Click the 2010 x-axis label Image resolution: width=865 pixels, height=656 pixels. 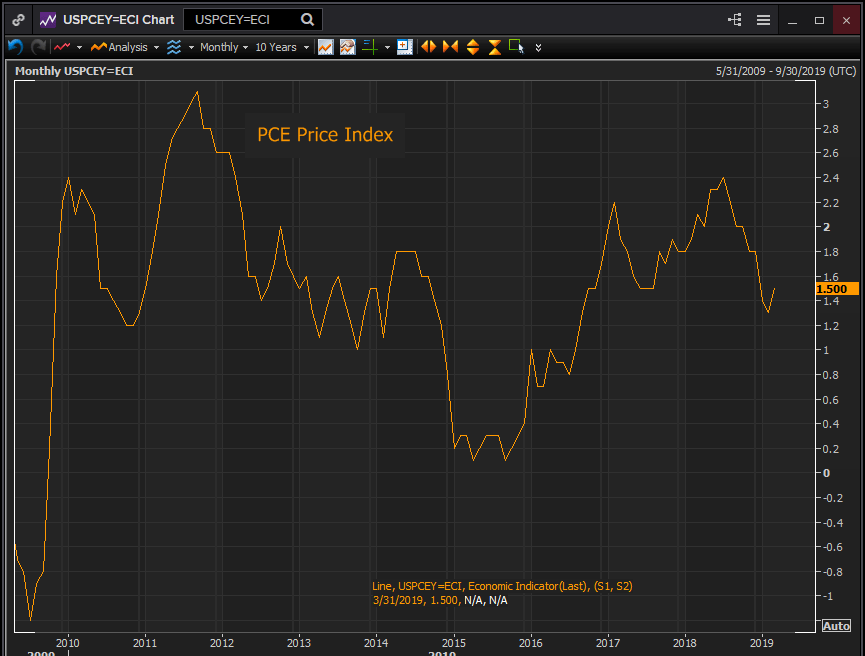tap(67, 643)
